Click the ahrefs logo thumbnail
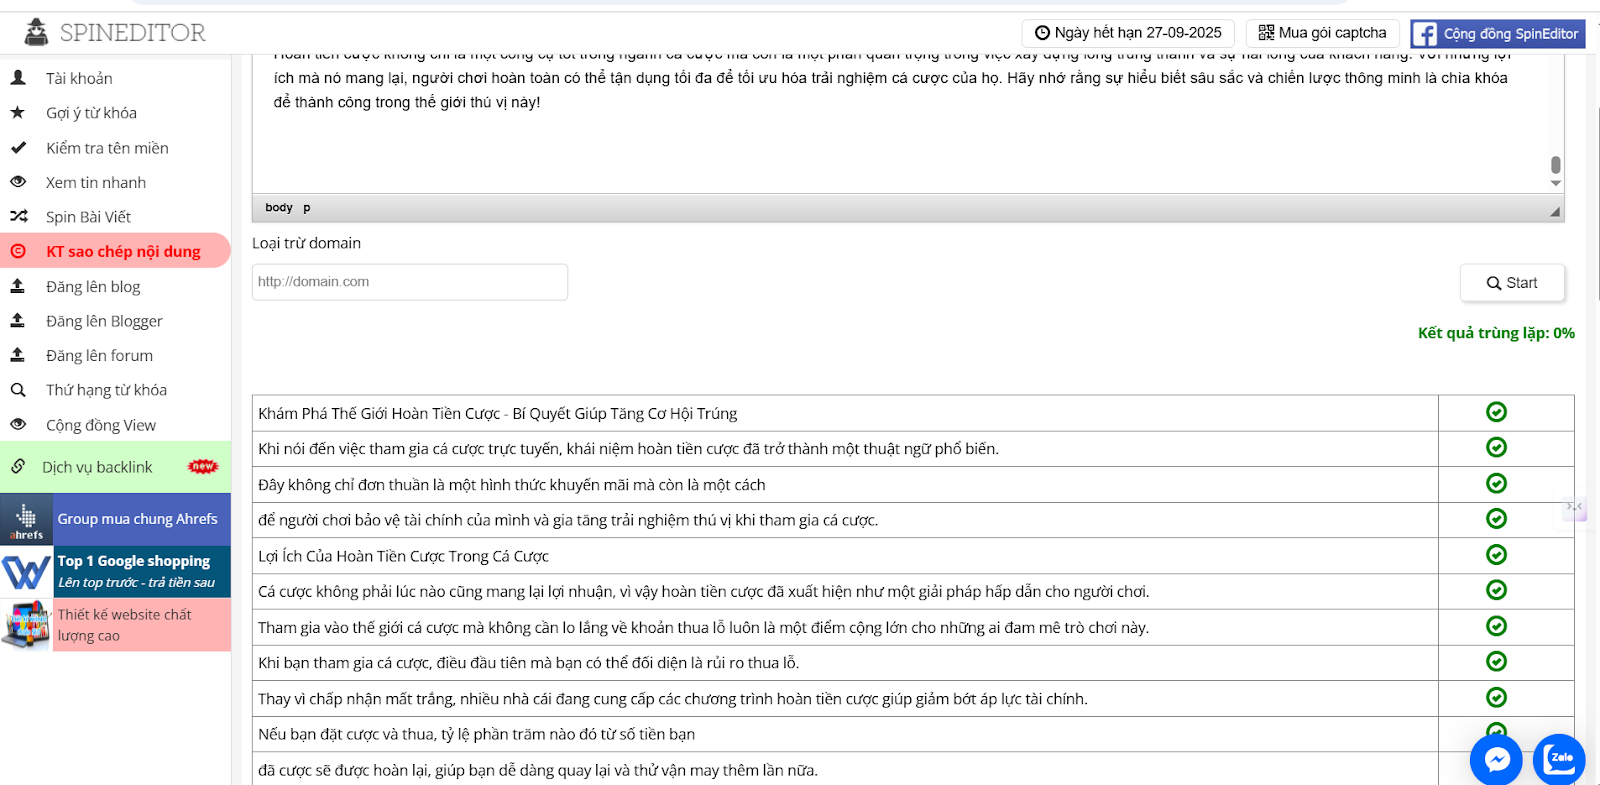Screen dimensions: 1600x785 click(x=26, y=519)
